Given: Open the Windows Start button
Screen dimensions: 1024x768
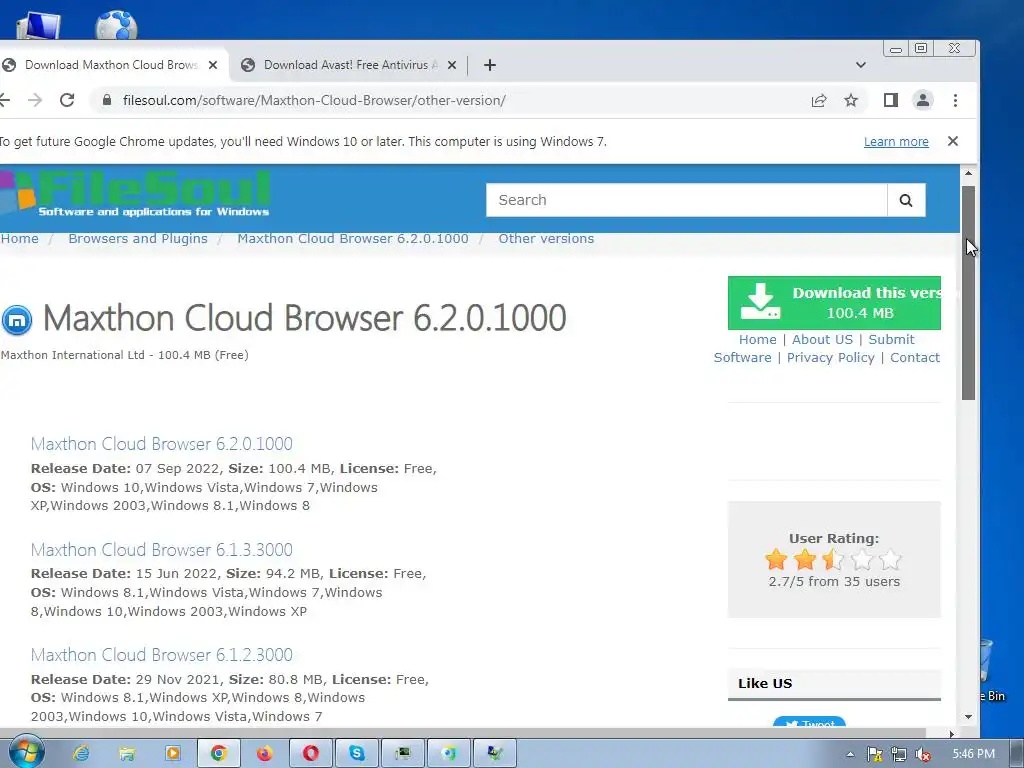Looking at the screenshot, I should [25, 752].
